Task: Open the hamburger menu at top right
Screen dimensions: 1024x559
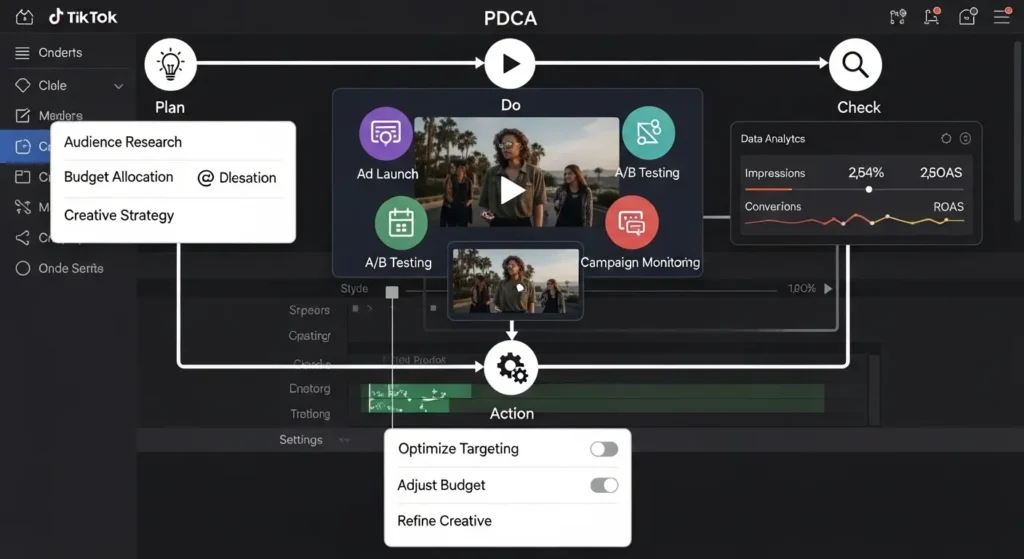Action: point(1001,17)
